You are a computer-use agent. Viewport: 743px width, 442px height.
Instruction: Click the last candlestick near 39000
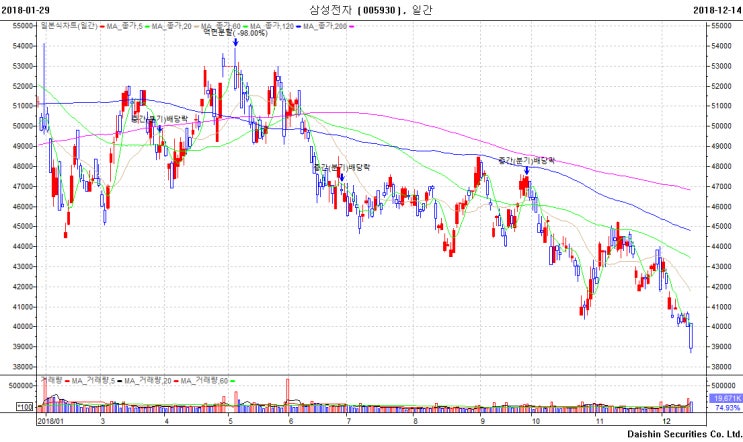click(691, 337)
